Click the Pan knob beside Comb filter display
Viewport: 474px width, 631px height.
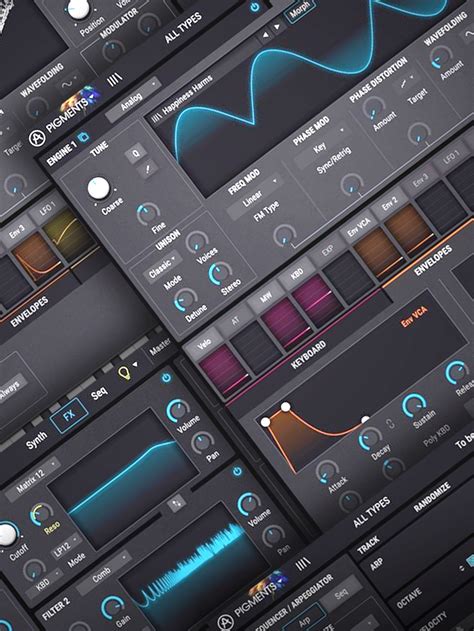pyautogui.click(x=274, y=536)
